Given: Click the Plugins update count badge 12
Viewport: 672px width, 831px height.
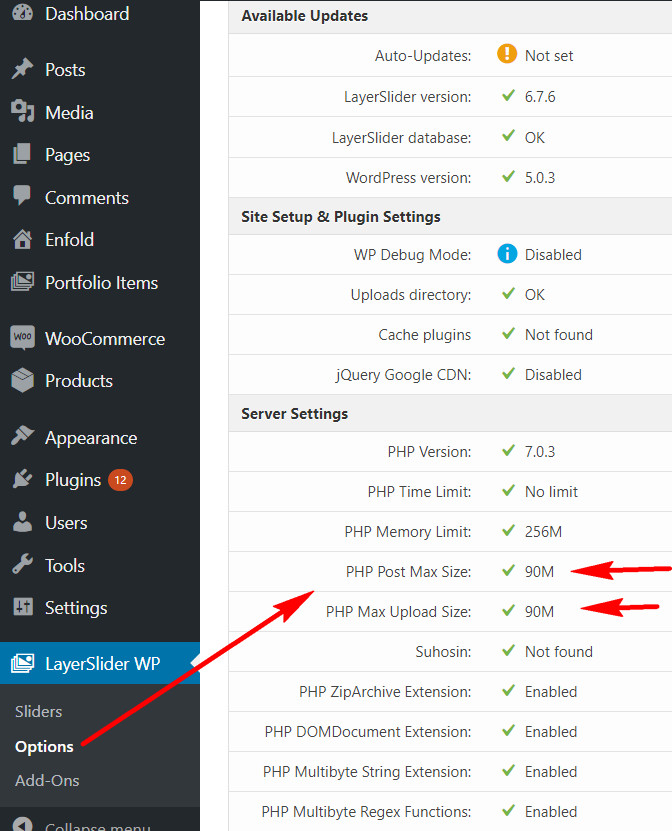Looking at the screenshot, I should [x=120, y=480].
